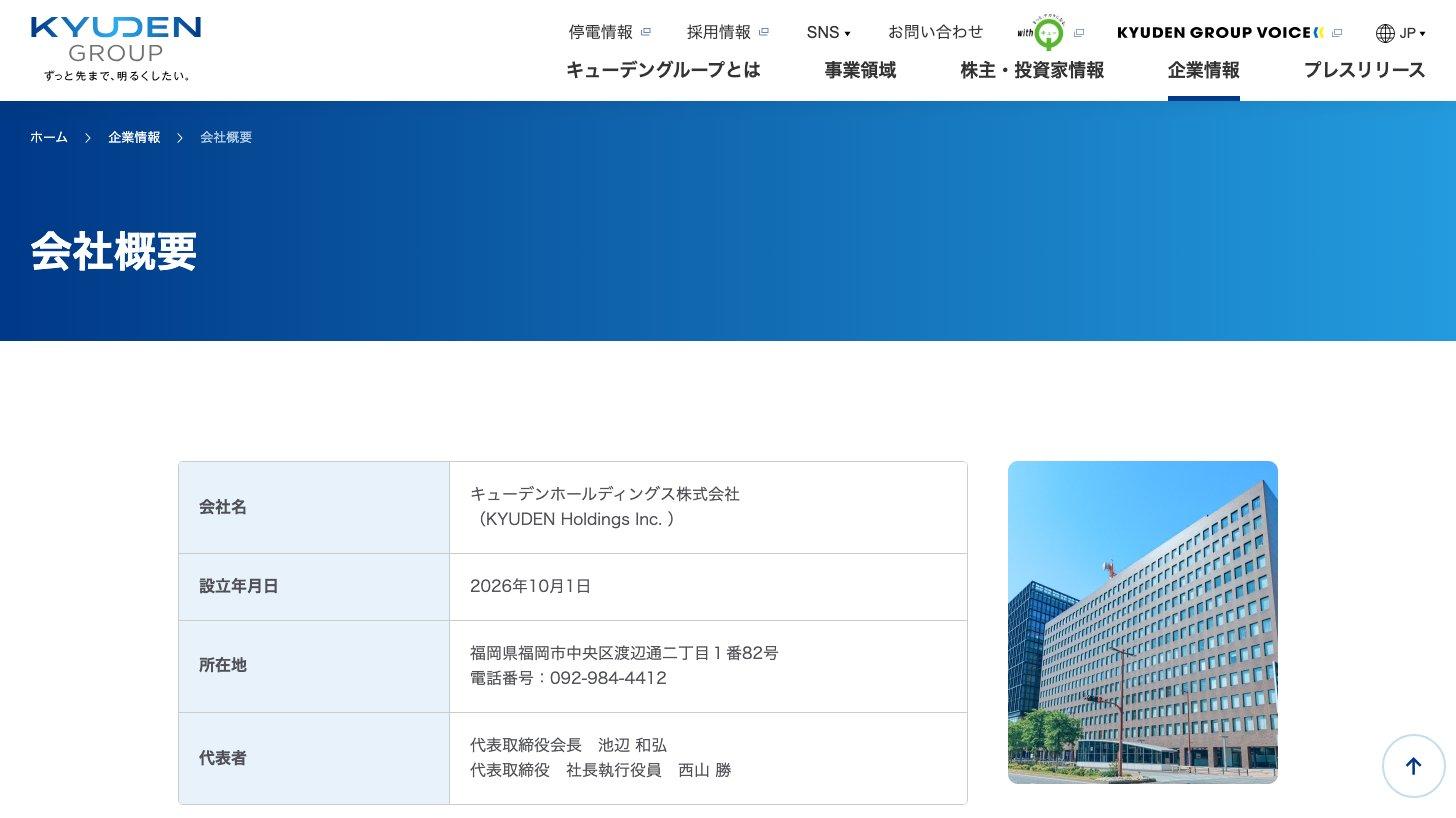
Task: Click ホーム breadcrumb link
Action: [x=49, y=137]
